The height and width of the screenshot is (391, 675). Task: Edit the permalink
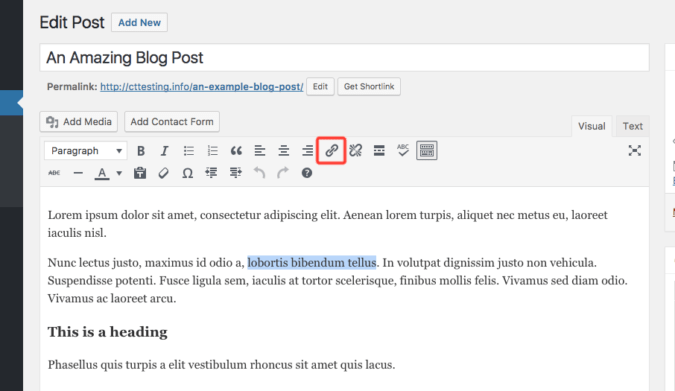pos(320,87)
